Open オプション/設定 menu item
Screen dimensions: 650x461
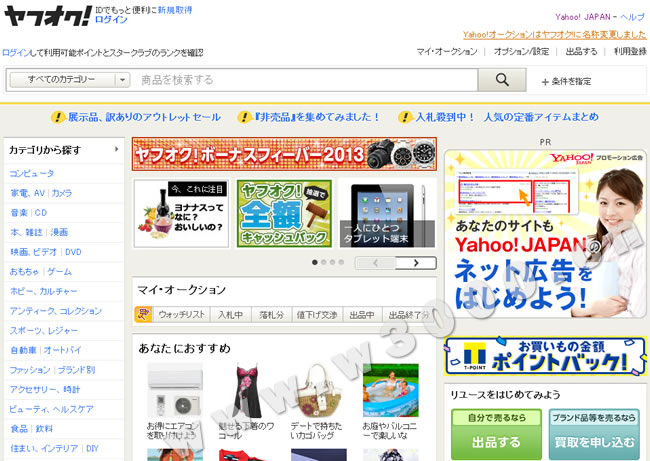coord(521,52)
